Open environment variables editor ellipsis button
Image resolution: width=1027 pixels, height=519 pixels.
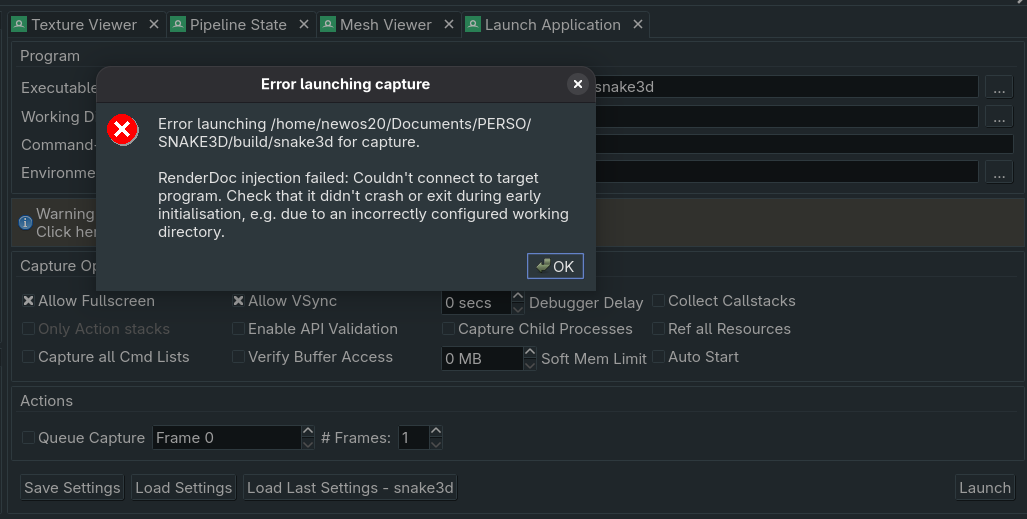coord(999,172)
